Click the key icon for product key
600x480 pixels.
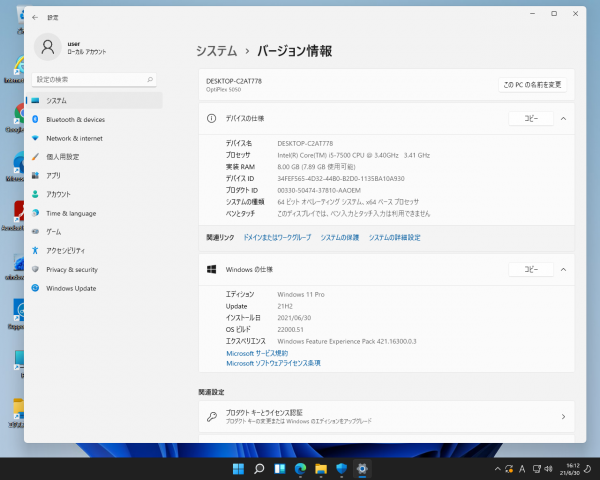coord(212,416)
